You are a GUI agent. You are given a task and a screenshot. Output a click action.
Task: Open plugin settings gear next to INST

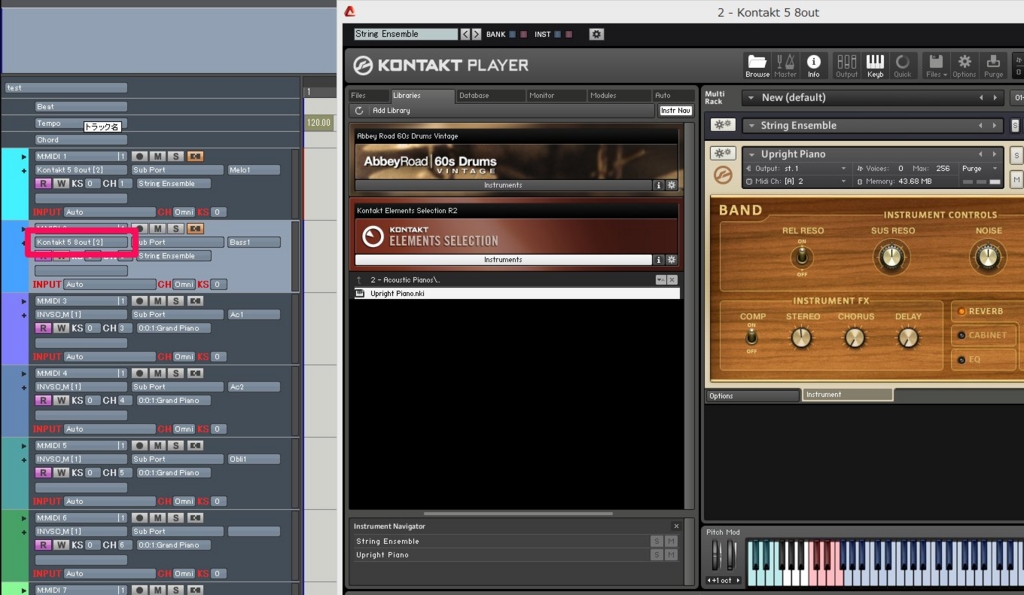(x=596, y=34)
